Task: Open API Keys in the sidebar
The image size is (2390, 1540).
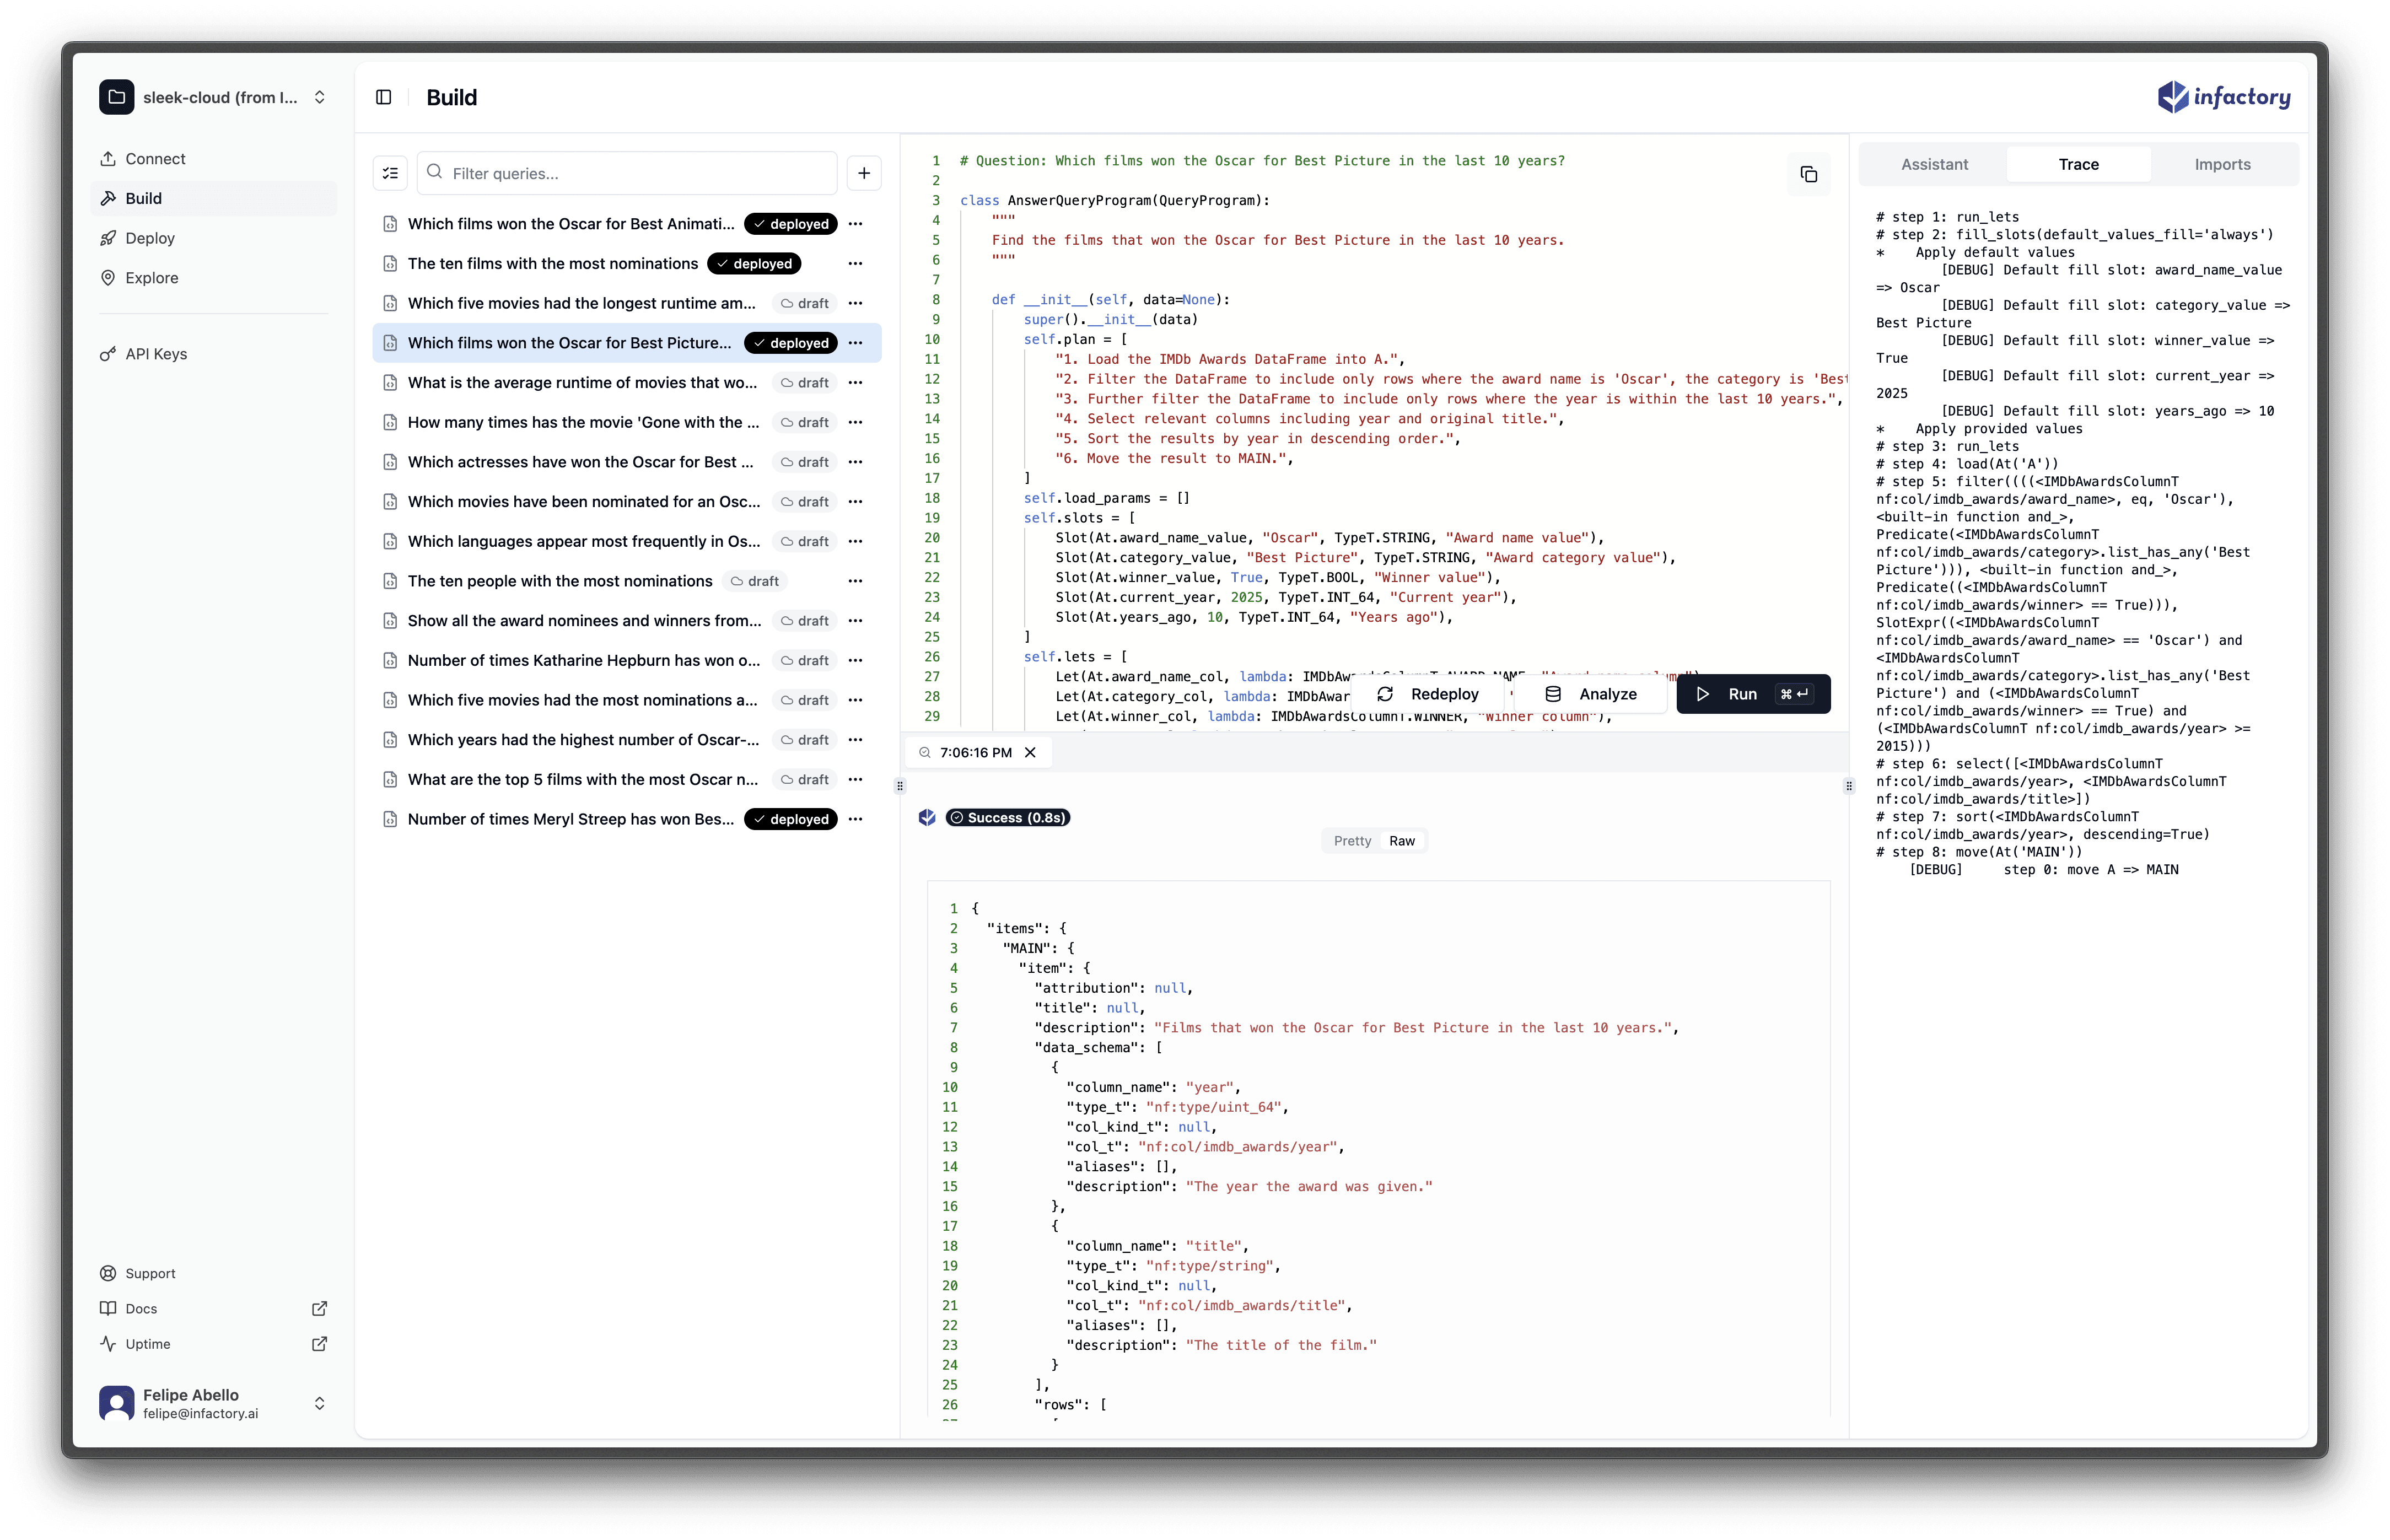Action: tap(213, 354)
